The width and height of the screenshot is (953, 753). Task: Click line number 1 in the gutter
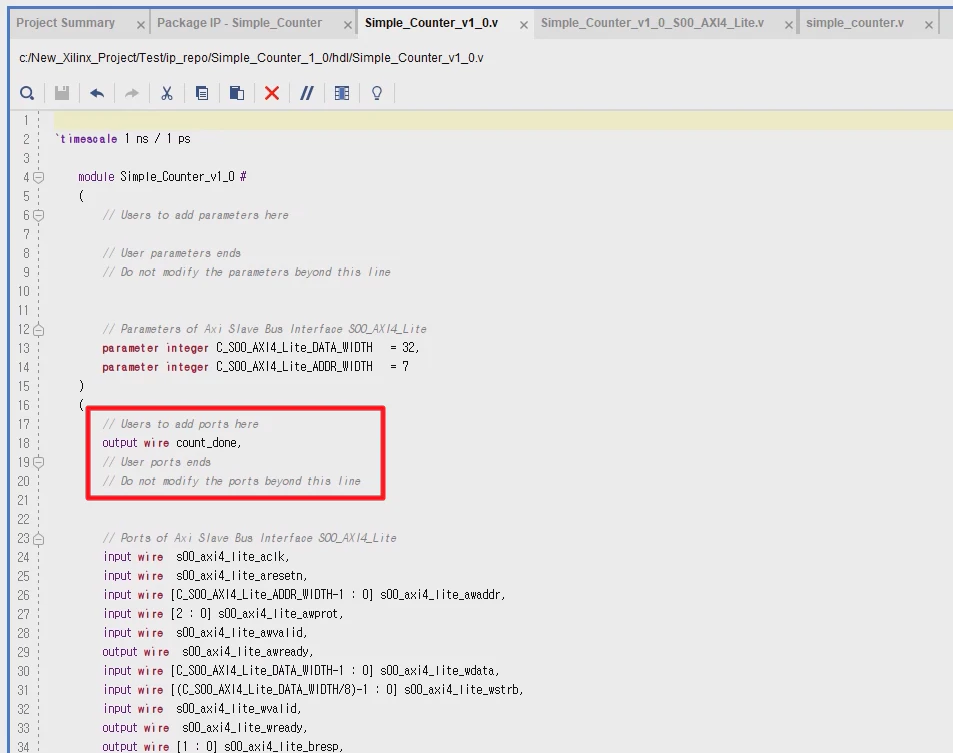[26, 120]
